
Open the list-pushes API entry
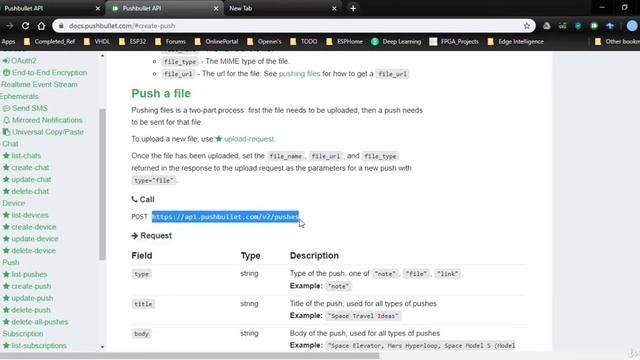[24, 274]
